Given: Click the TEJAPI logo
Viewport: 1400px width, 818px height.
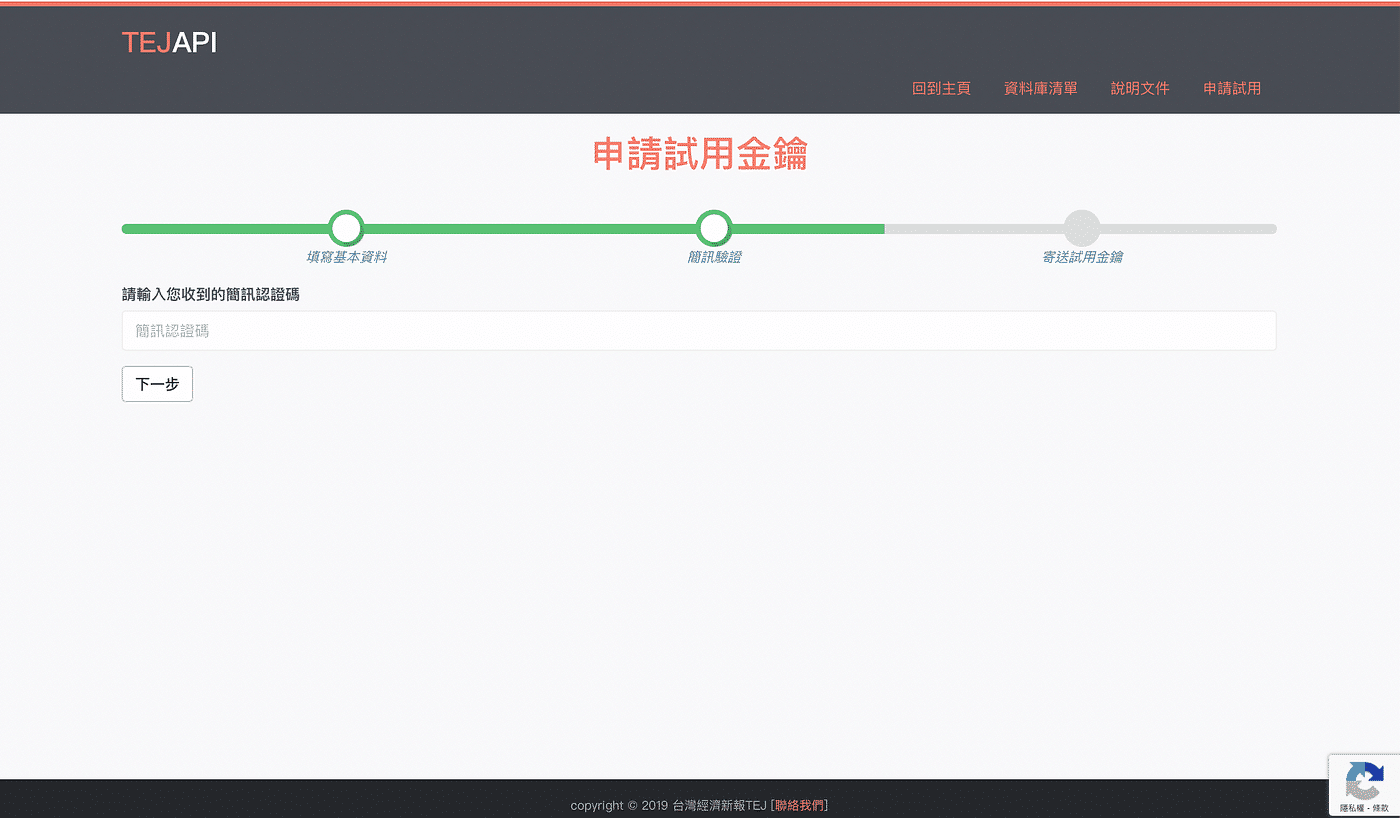Looking at the screenshot, I should coord(169,43).
